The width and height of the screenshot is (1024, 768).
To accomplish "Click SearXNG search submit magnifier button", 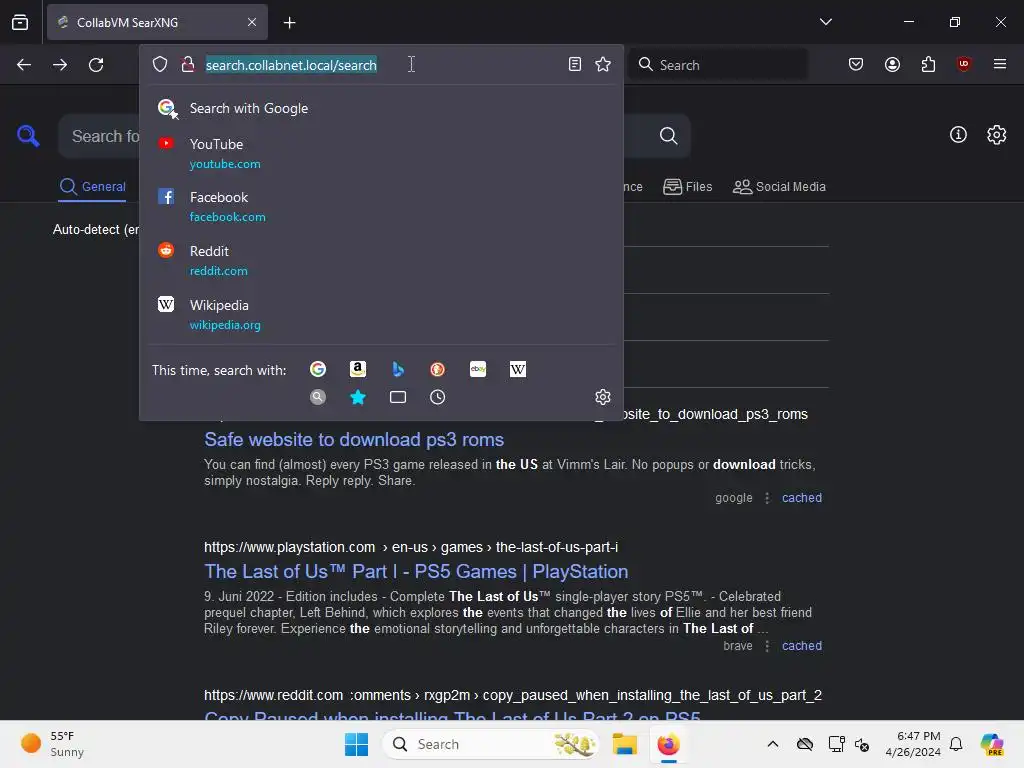I will pyautogui.click(x=668, y=136).
